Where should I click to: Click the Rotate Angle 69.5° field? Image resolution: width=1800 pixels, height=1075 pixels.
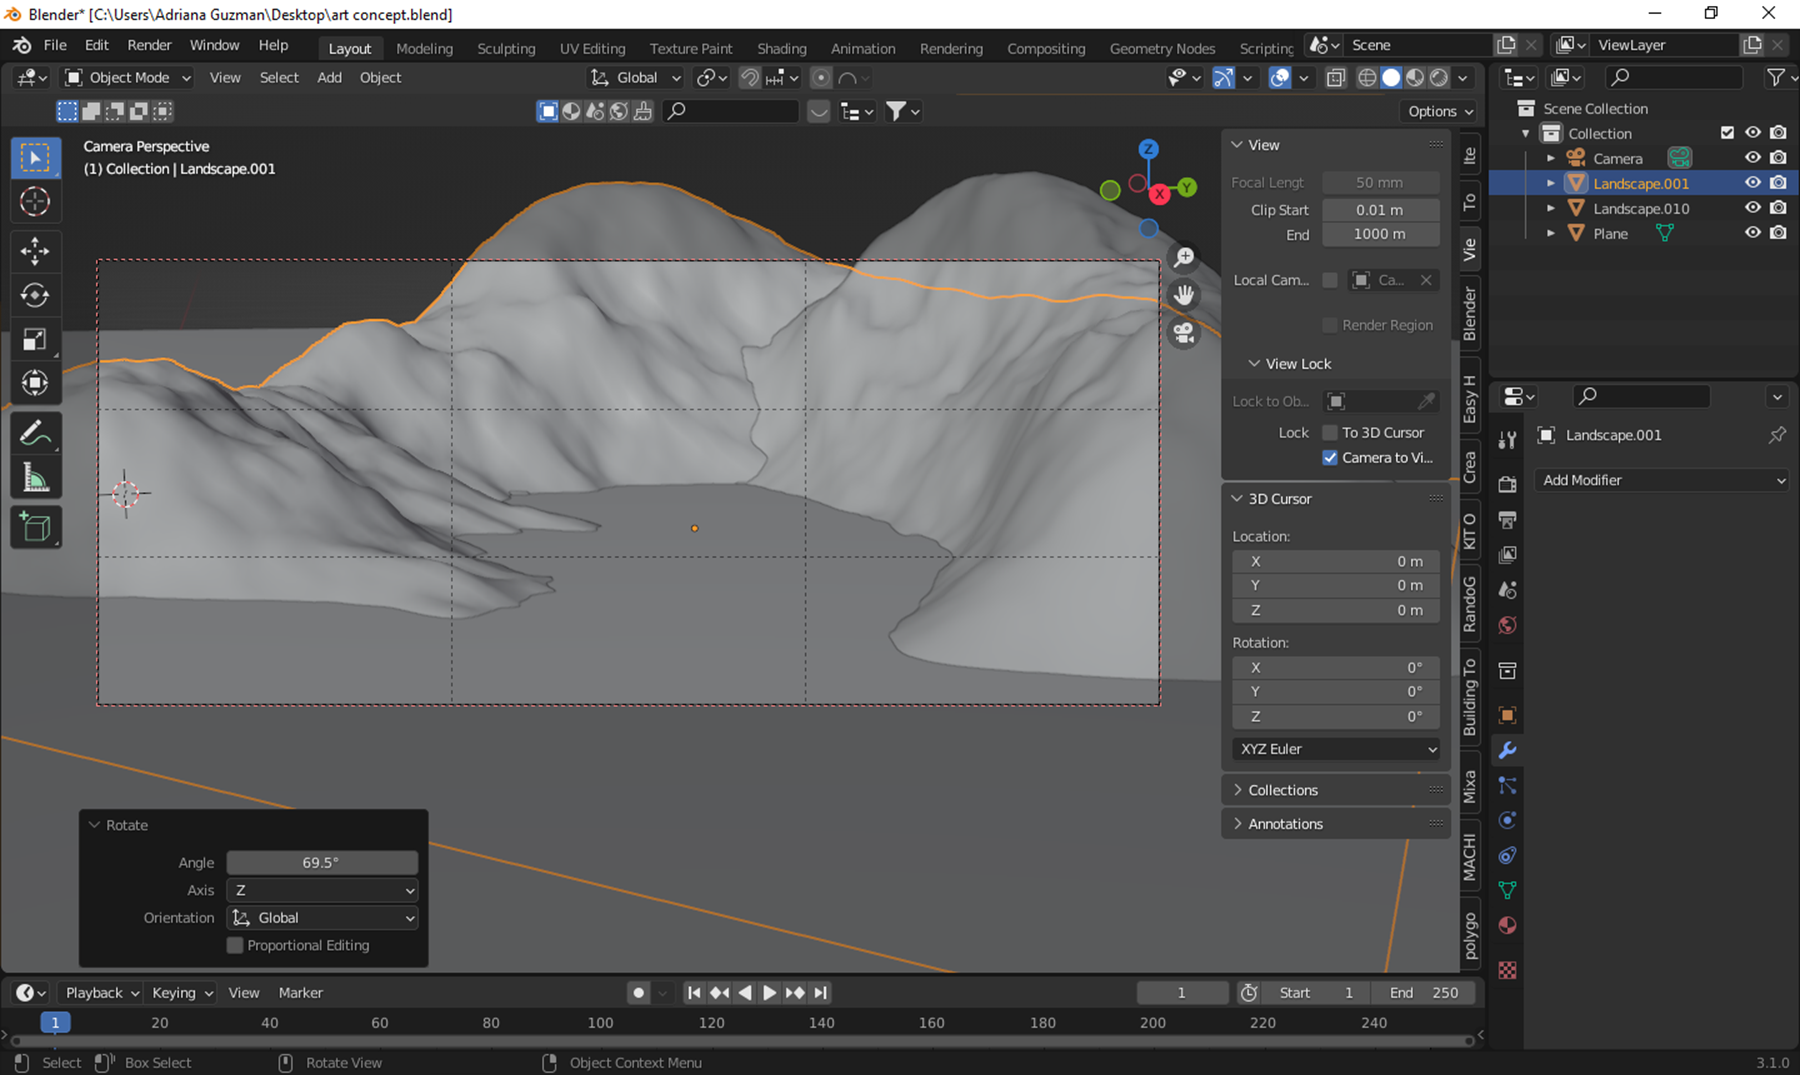322,863
